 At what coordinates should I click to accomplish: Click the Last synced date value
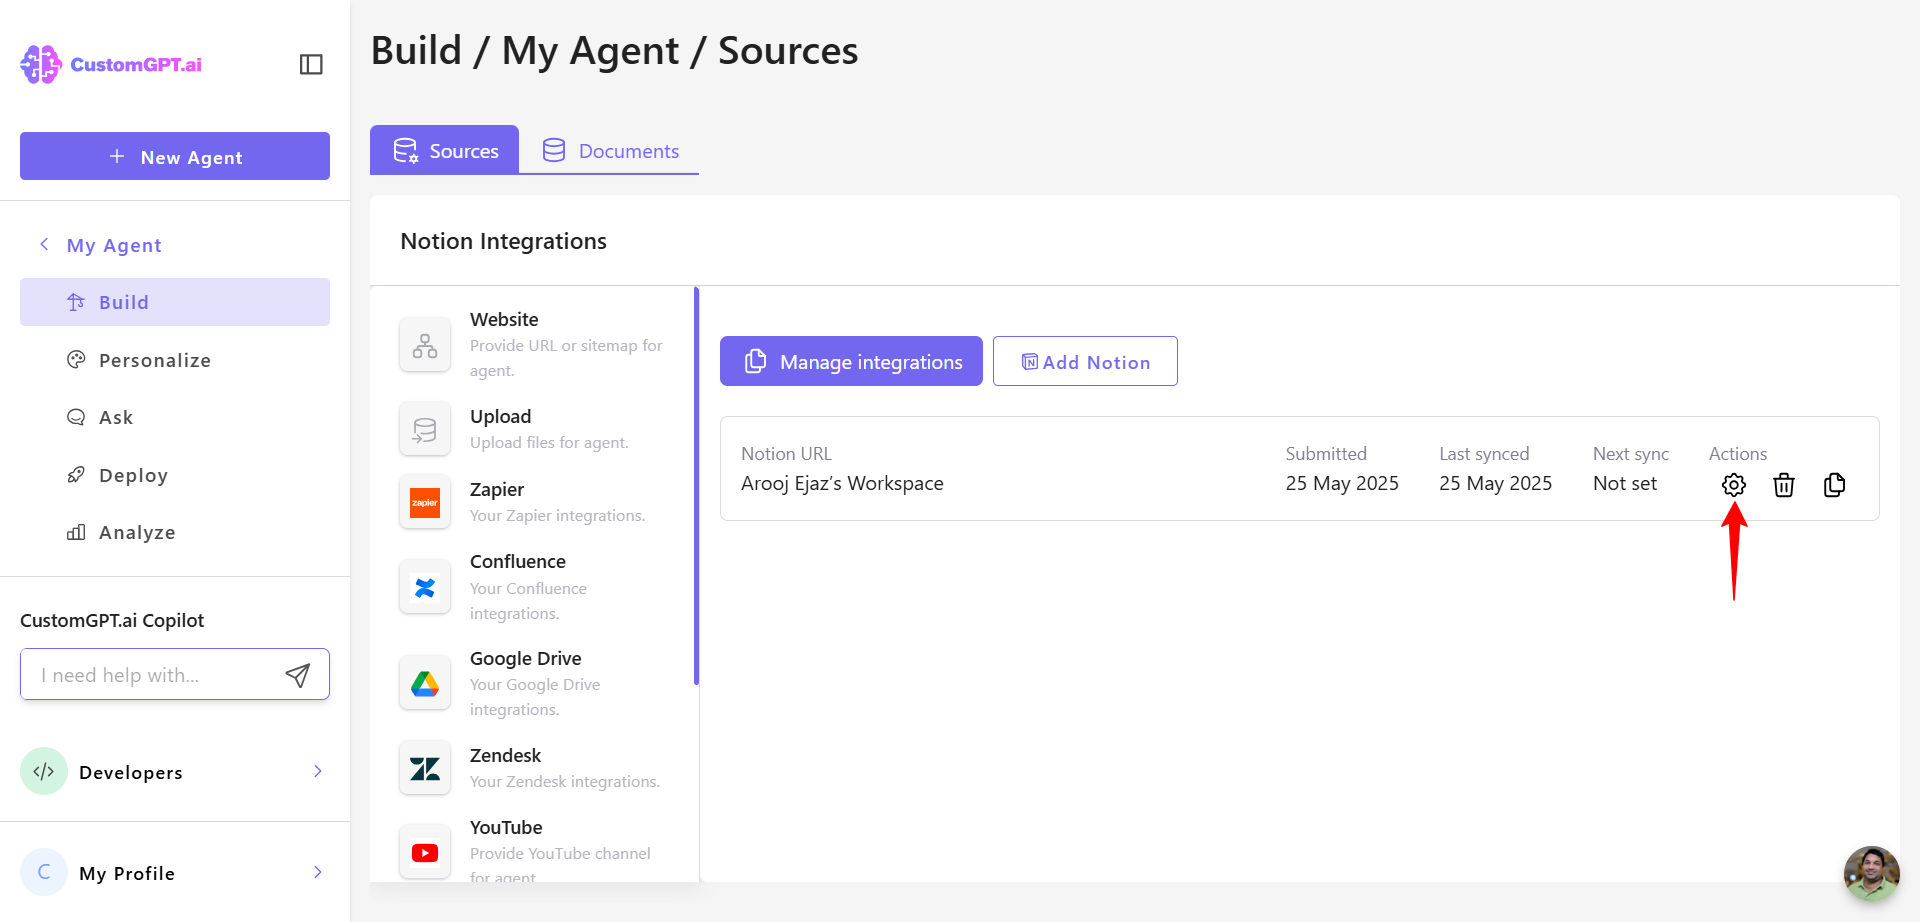point(1496,483)
